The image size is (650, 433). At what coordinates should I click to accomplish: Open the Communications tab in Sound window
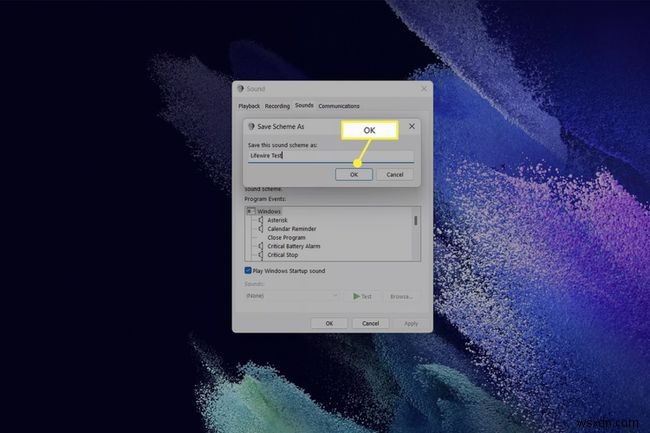[x=339, y=106]
